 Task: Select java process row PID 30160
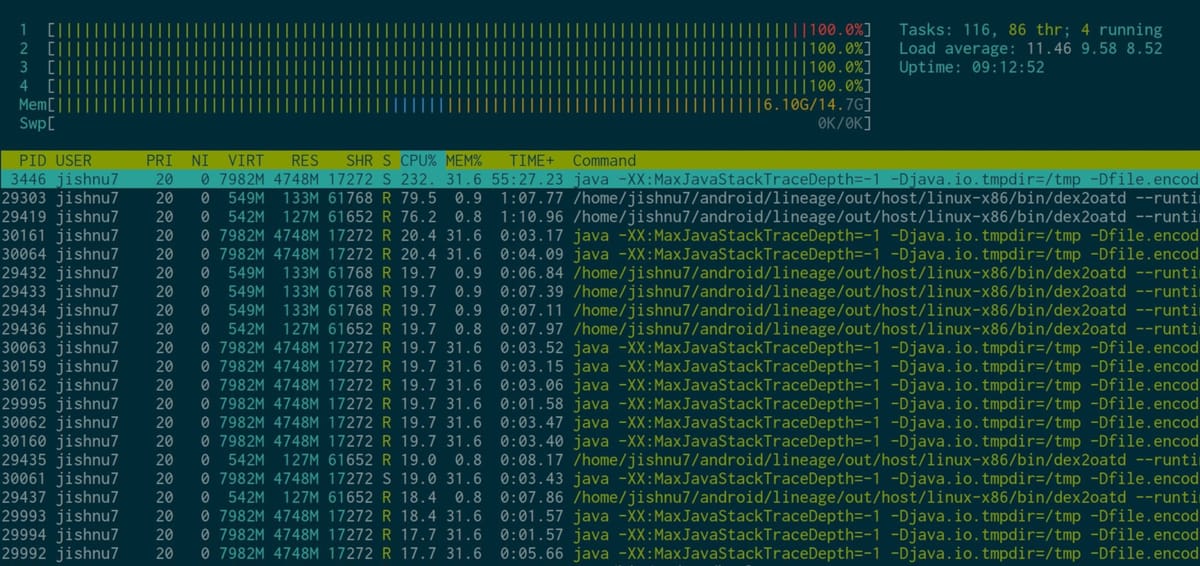click(x=600, y=441)
